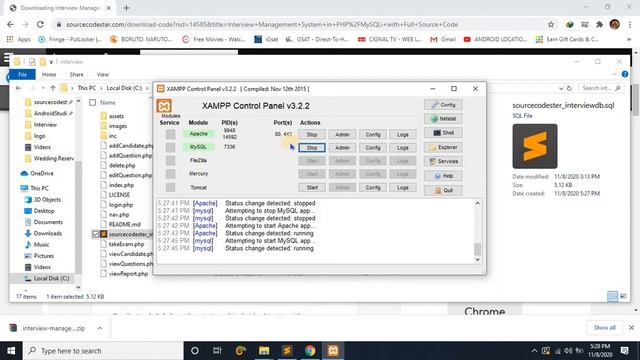
Task: Expand the File Explorer ribbon
Action: coord(614,74)
